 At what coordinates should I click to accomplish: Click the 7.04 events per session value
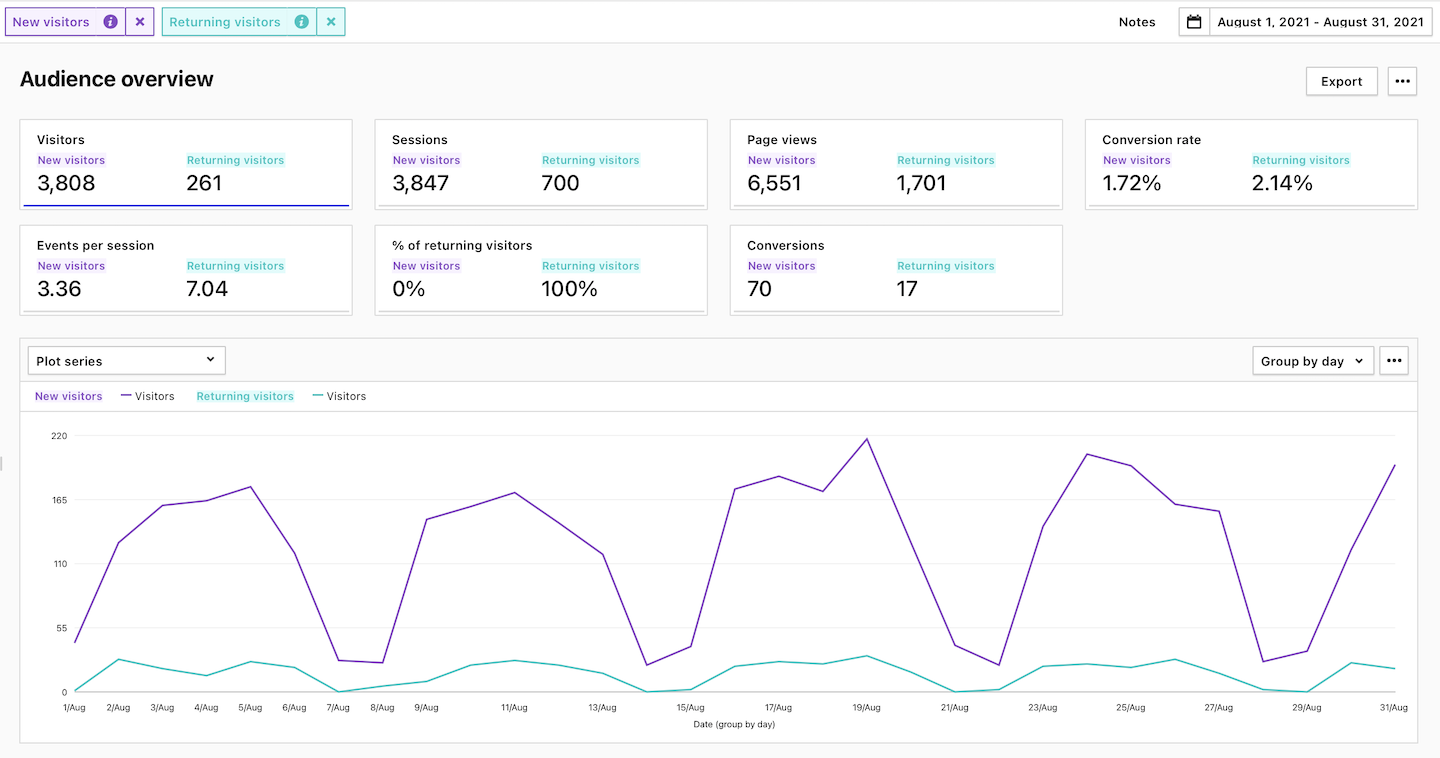click(207, 289)
